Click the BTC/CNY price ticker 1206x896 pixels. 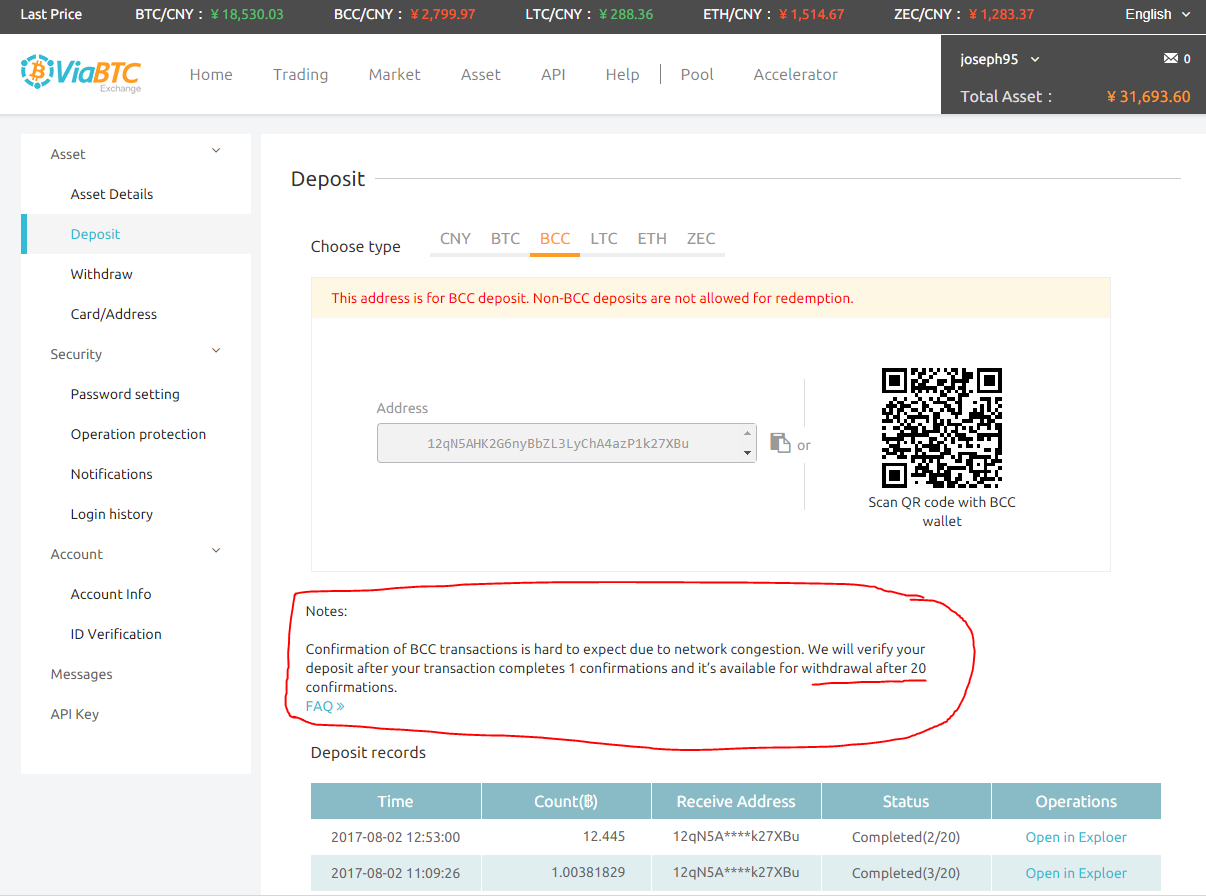point(209,14)
